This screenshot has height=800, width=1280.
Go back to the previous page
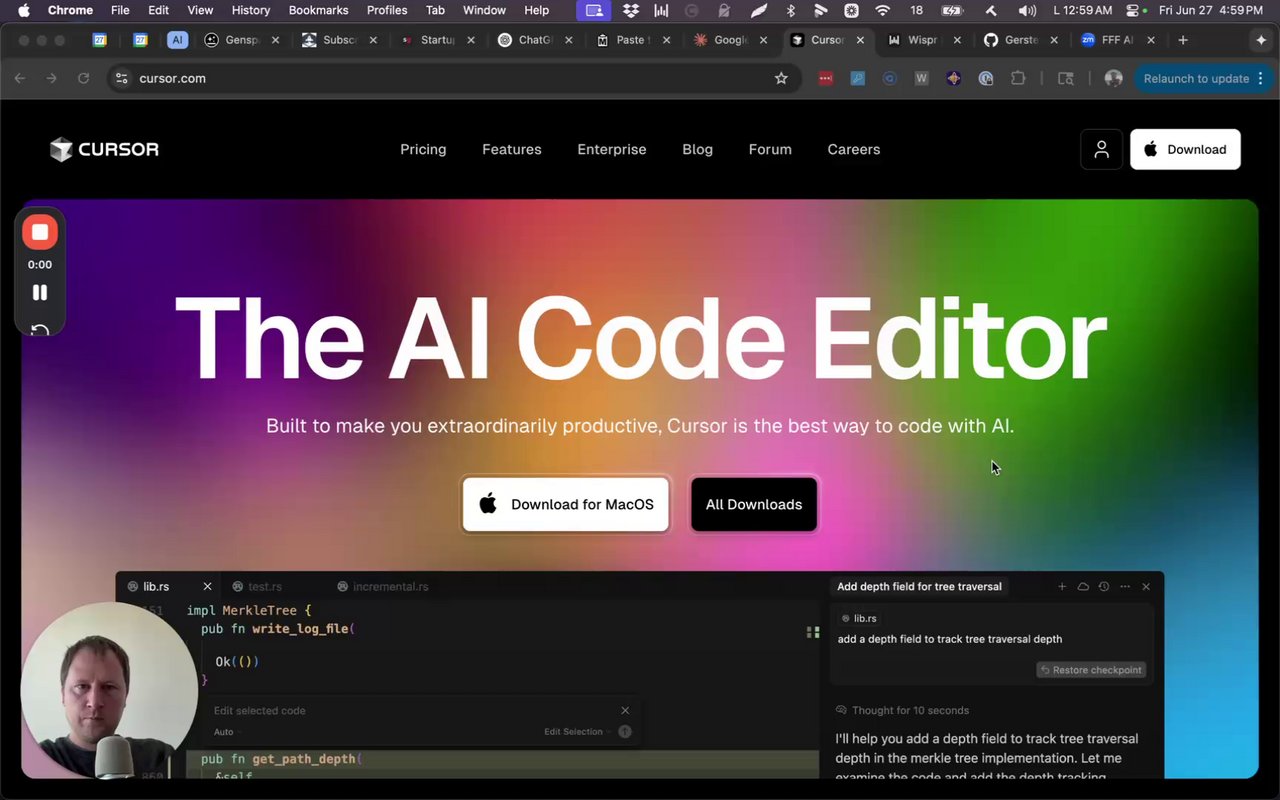pyautogui.click(x=20, y=78)
